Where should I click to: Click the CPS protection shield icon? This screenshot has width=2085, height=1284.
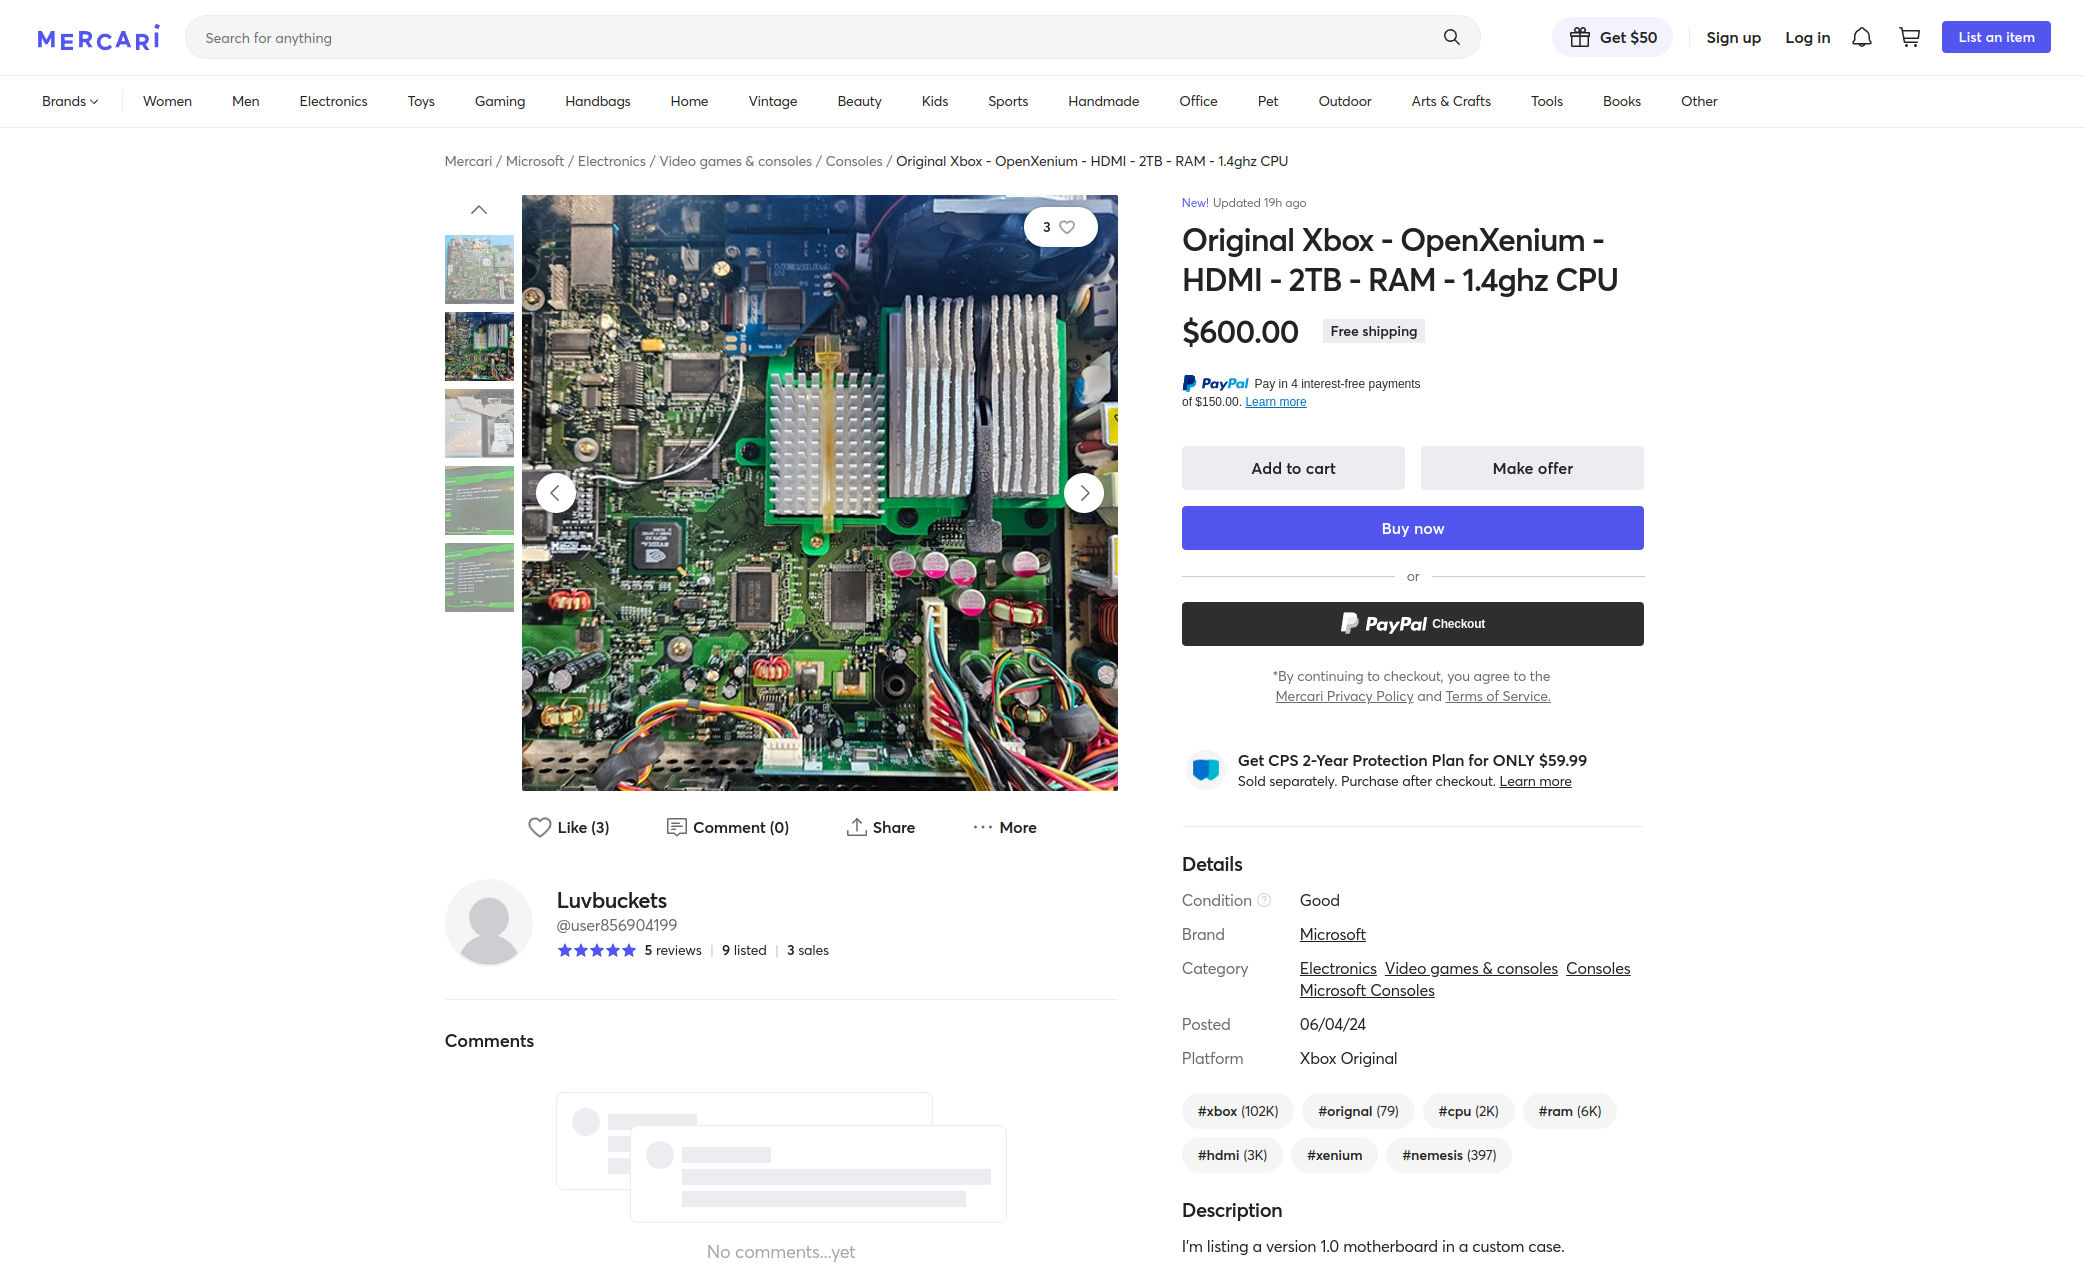click(1206, 769)
